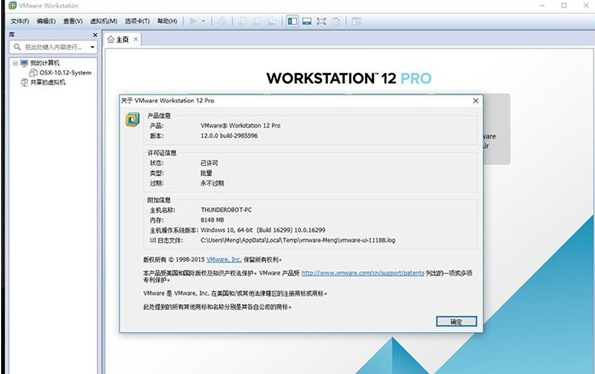595x374 pixels.
Task: Click the Enter Full Screen toolbar icon
Action: pyautogui.click(x=321, y=21)
